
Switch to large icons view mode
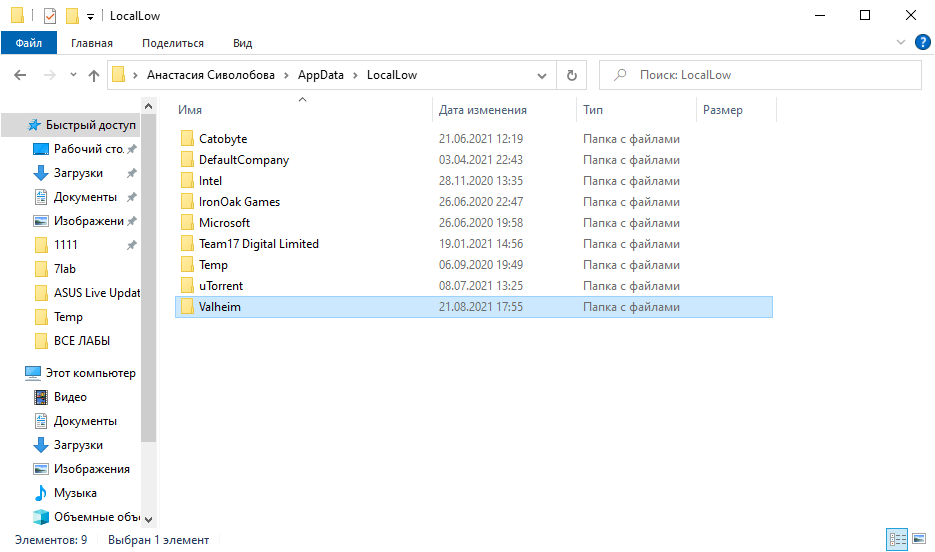pos(919,540)
